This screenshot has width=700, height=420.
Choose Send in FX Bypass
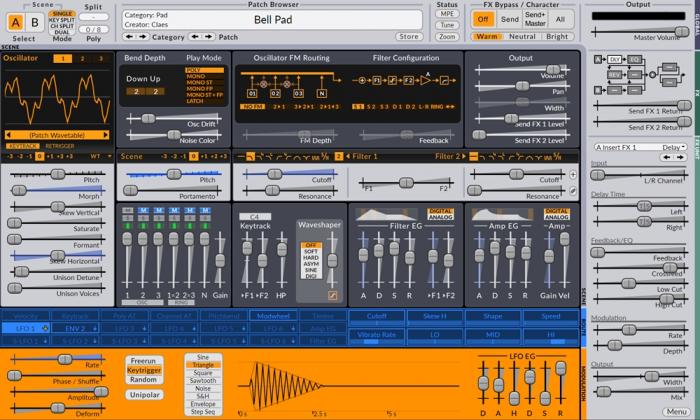509,19
